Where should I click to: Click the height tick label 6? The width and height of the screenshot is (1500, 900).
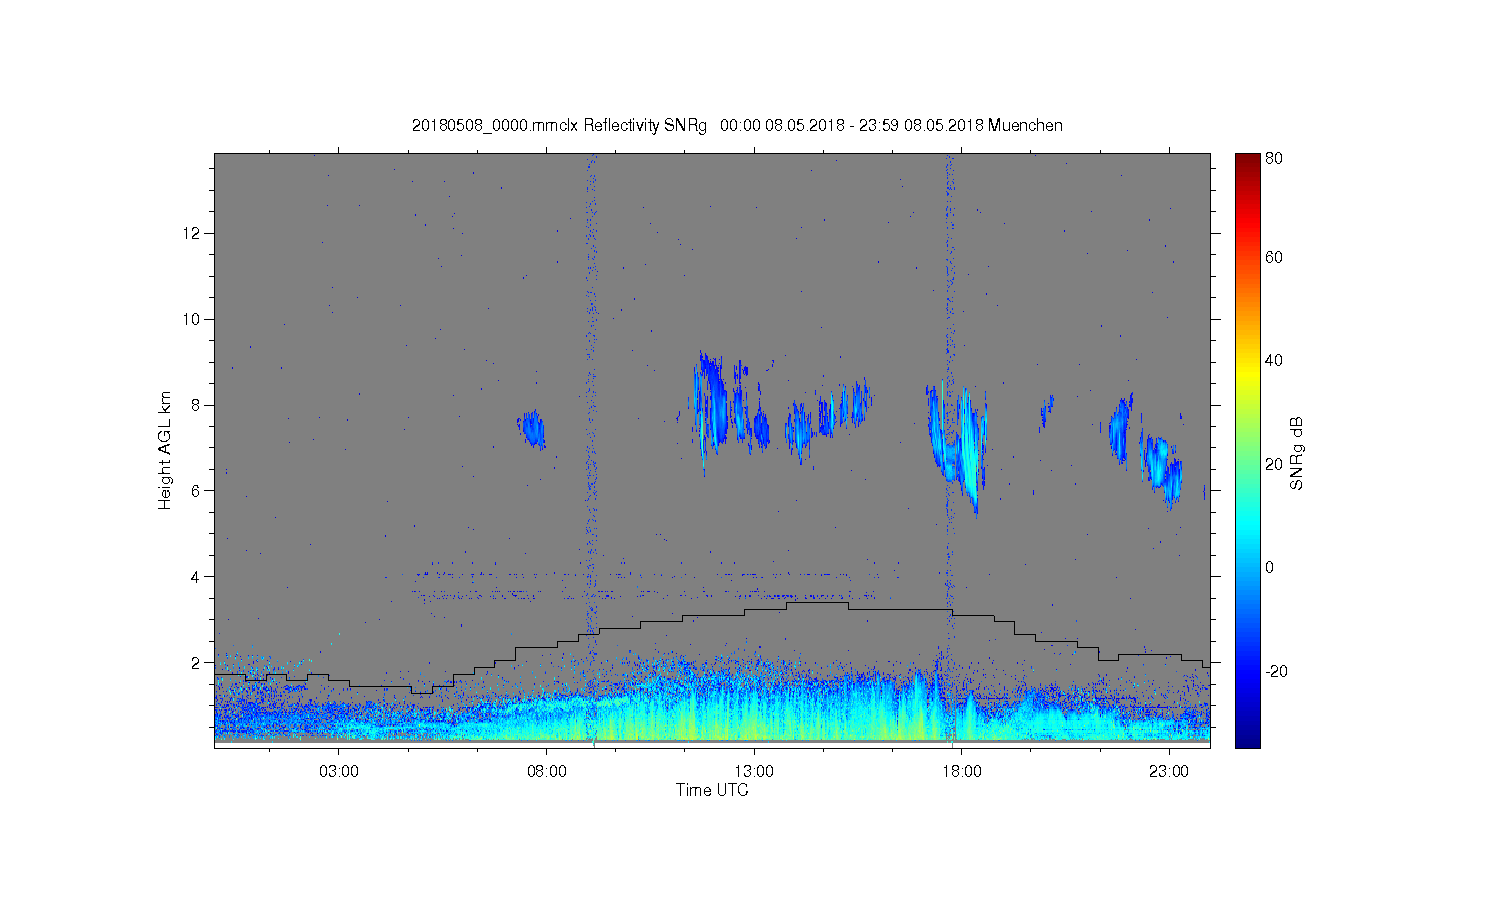[198, 491]
